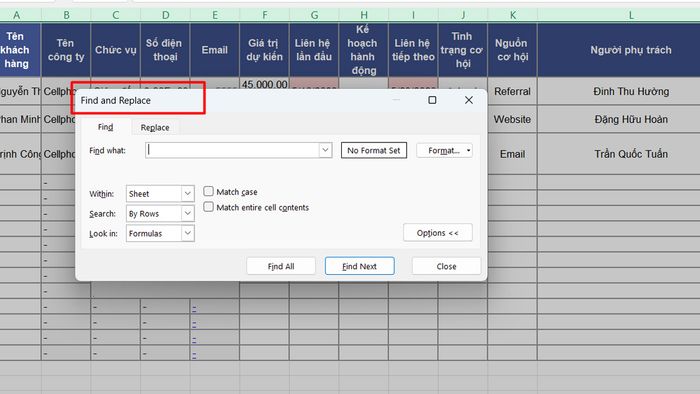Screen dimensions: 700x394
Task: Enable the Match case checkbox
Action: tap(208, 191)
